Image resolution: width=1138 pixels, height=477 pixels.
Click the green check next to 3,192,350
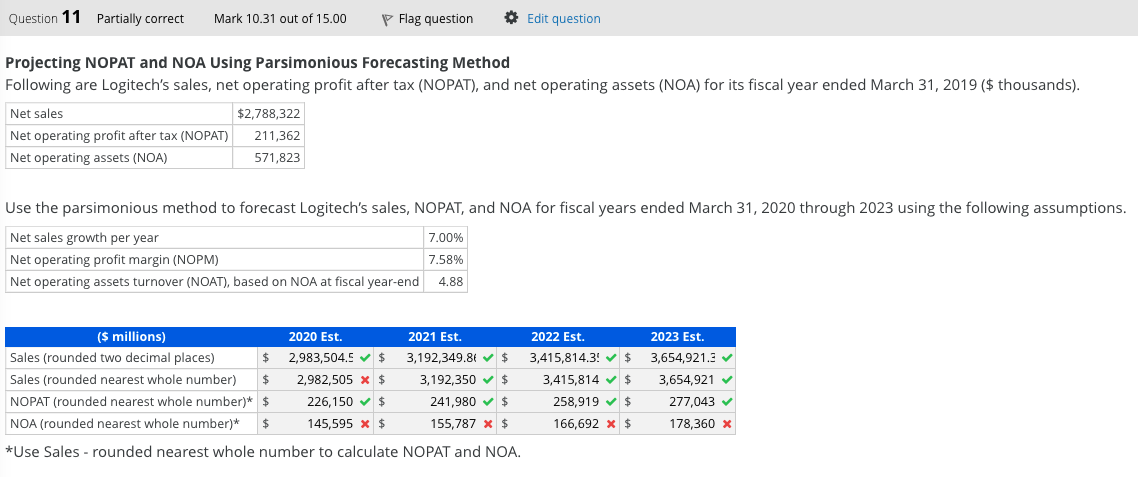pos(488,380)
